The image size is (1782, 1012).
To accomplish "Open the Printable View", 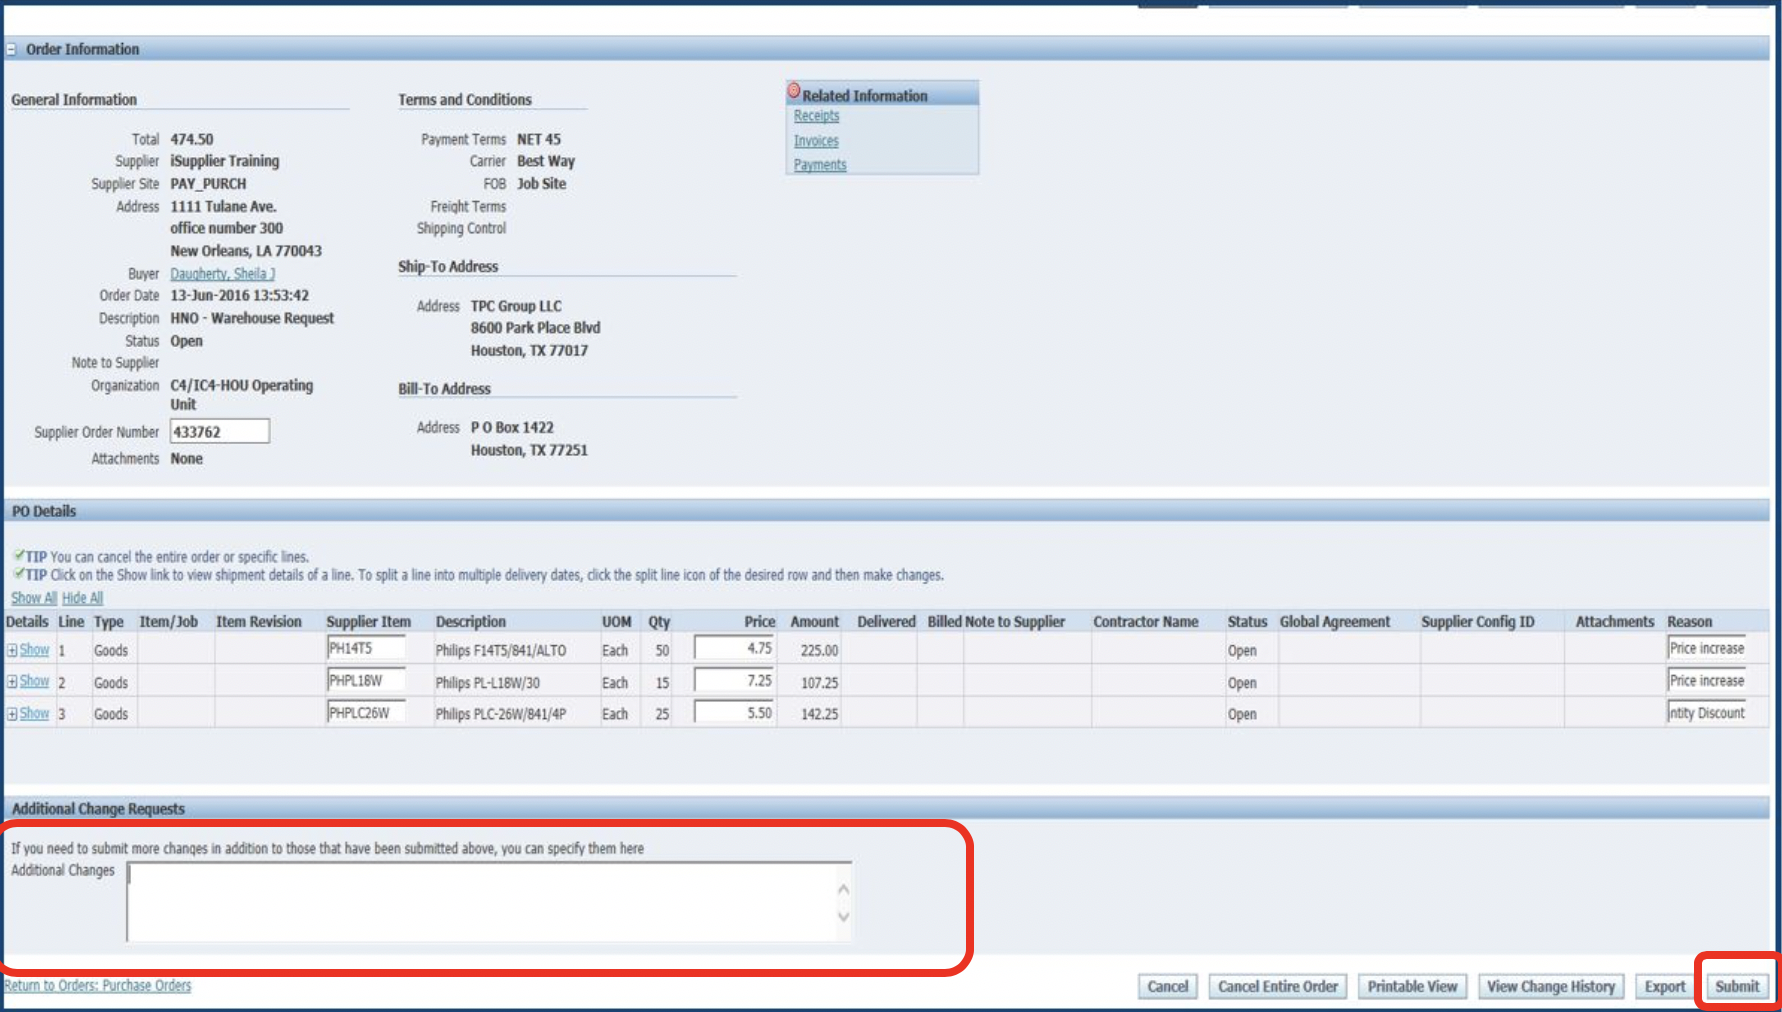I will (1412, 987).
